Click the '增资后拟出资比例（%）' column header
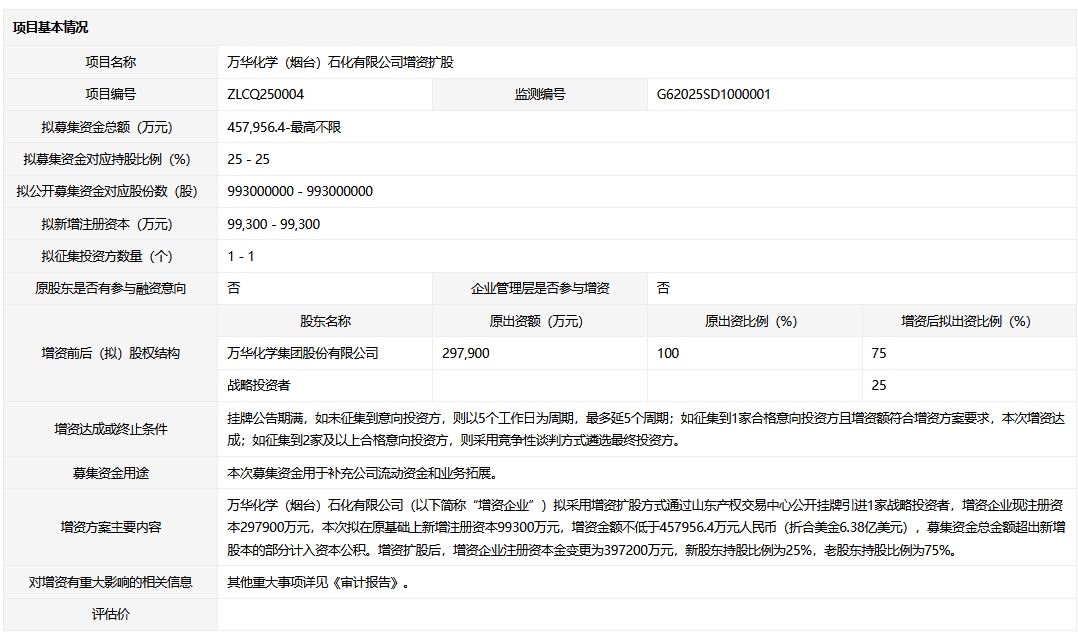Viewport: 1078px width, 639px height. click(x=969, y=321)
